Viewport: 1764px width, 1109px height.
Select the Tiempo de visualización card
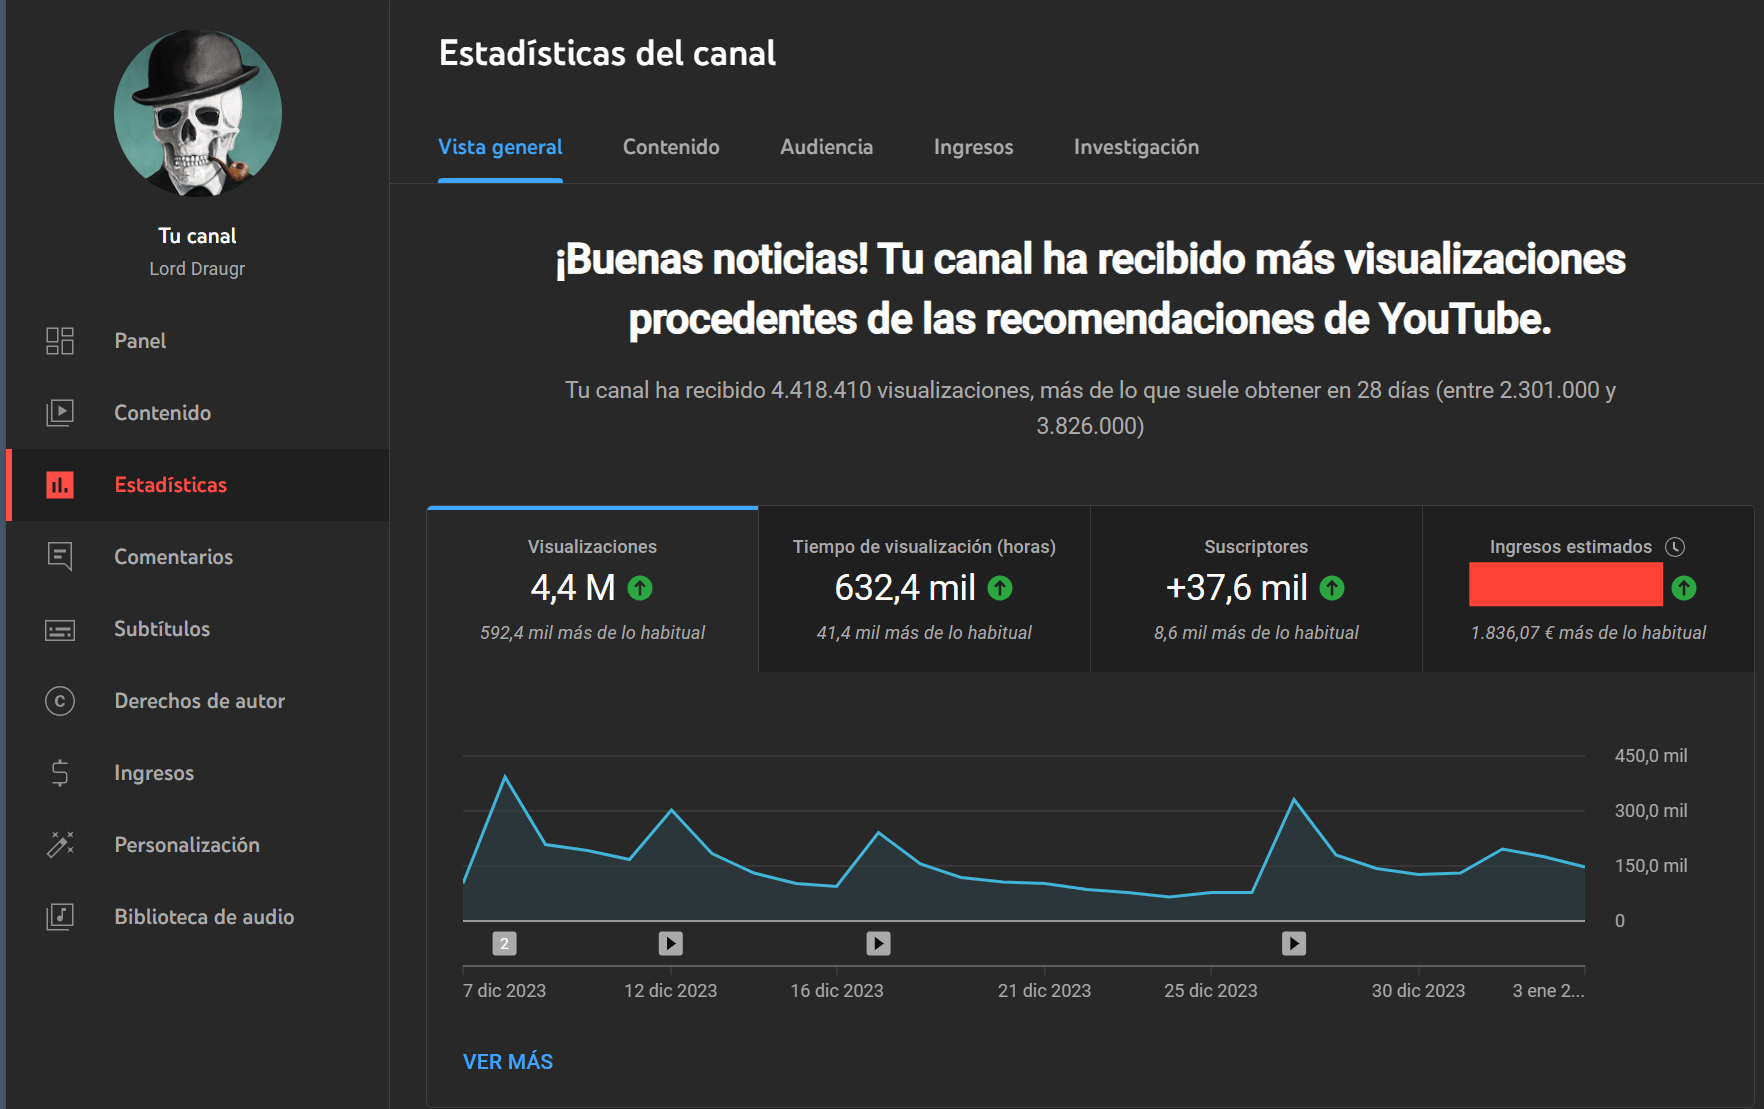click(x=923, y=588)
